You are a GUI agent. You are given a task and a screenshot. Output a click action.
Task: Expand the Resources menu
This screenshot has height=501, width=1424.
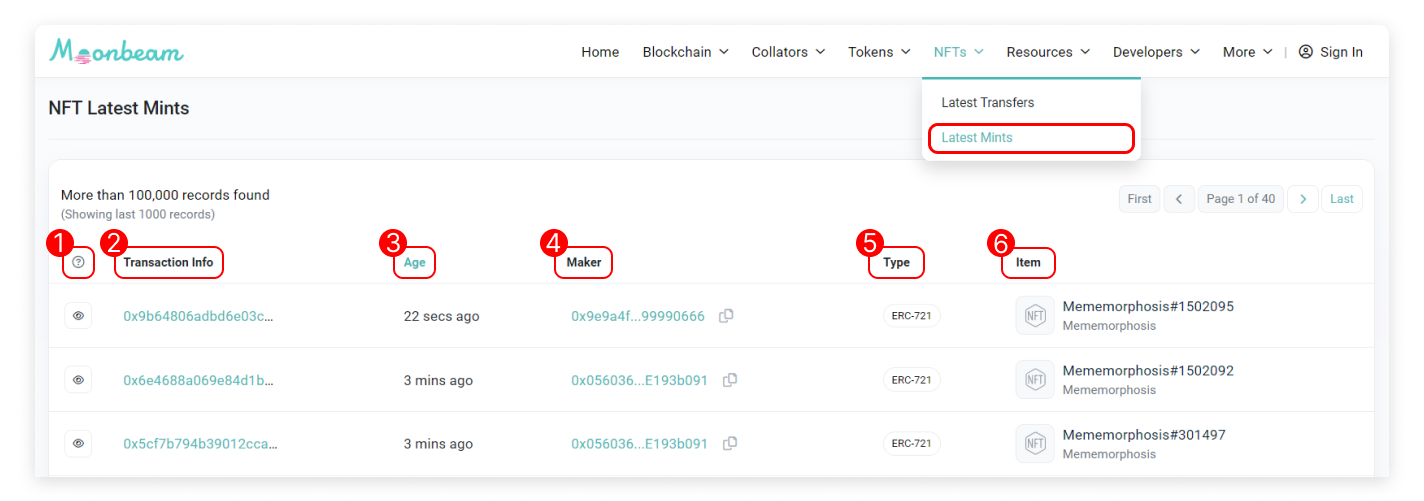(x=1048, y=52)
